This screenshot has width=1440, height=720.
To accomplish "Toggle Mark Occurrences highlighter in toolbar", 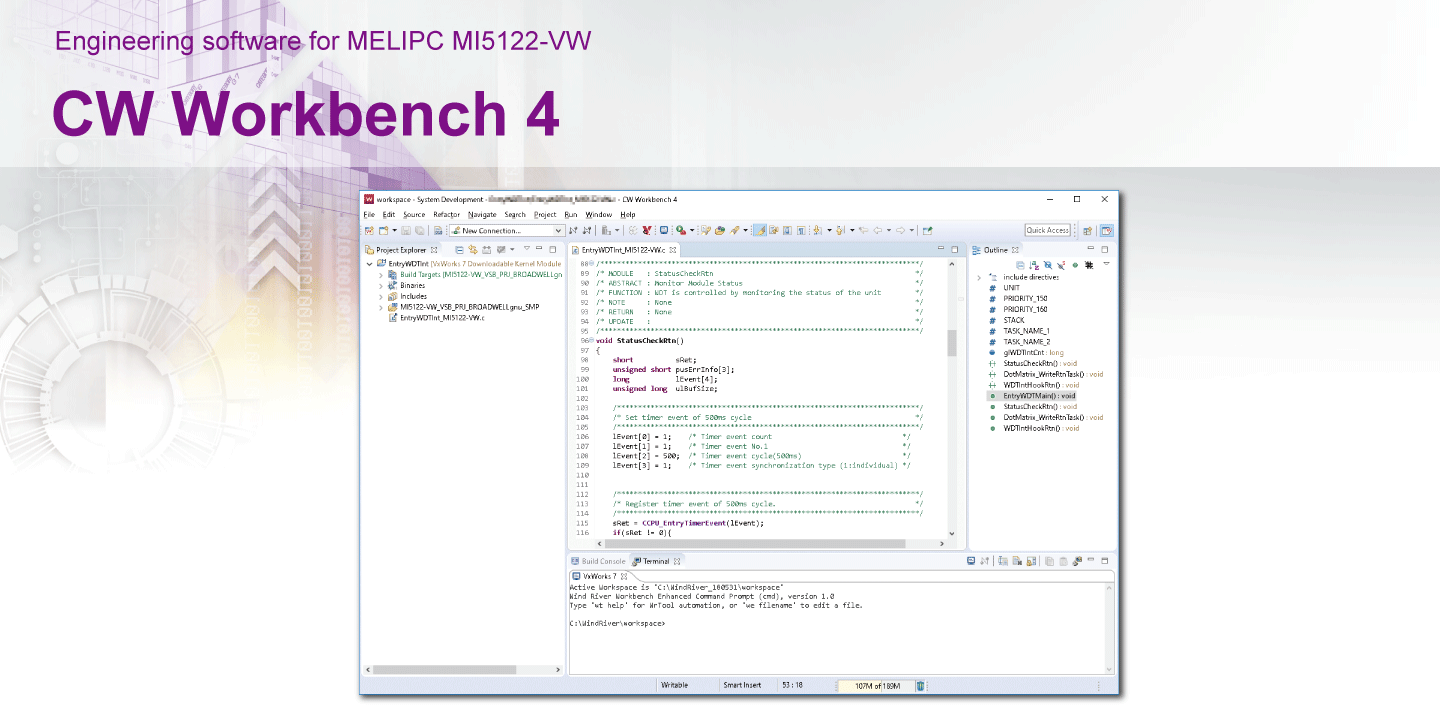I will pos(759,230).
